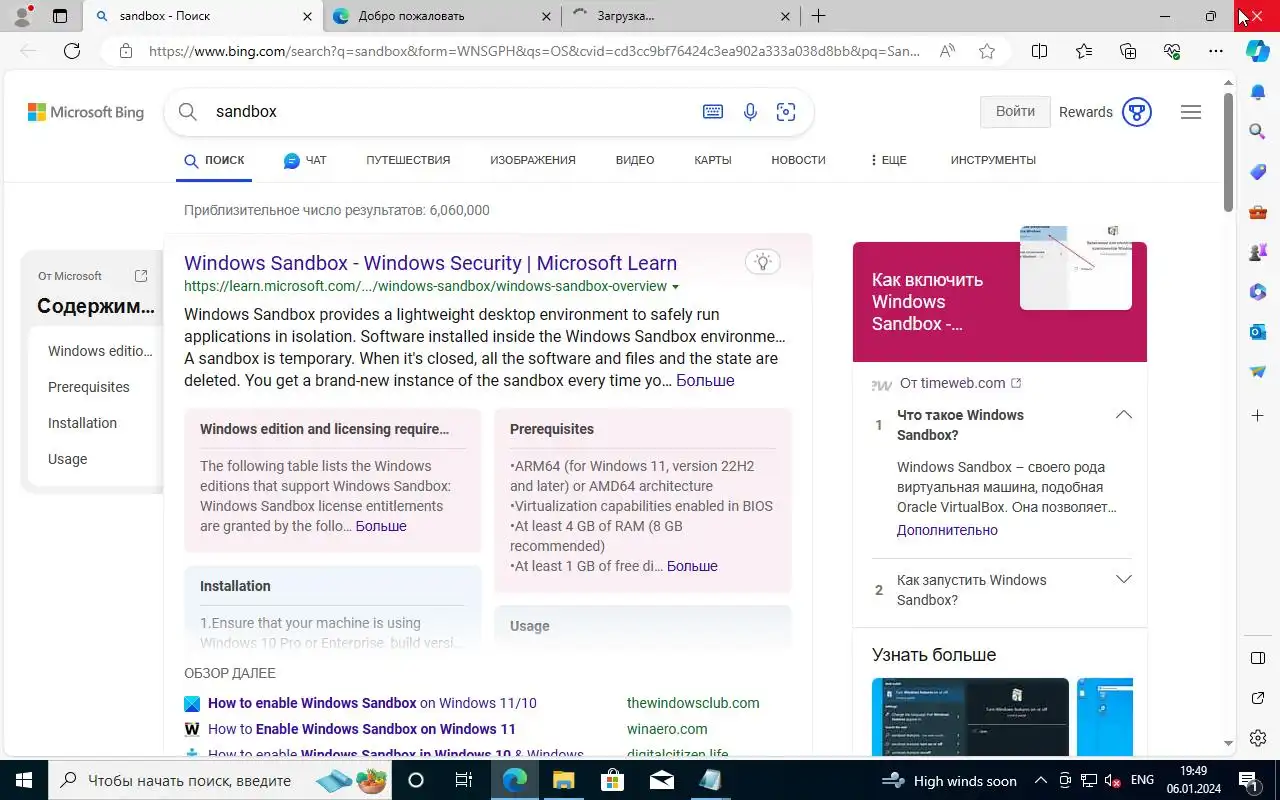Open split screen icon in toolbar
The width and height of the screenshot is (1280, 800).
click(x=1039, y=51)
